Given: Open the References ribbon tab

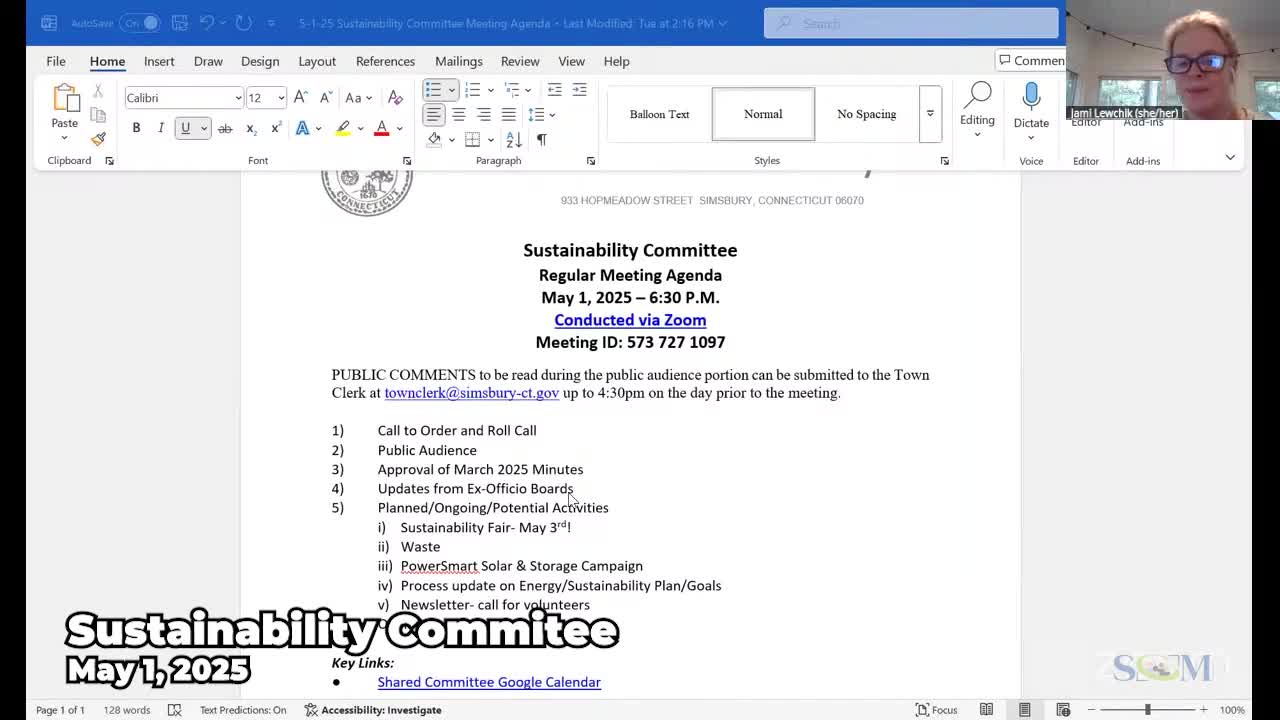Looking at the screenshot, I should pyautogui.click(x=385, y=61).
